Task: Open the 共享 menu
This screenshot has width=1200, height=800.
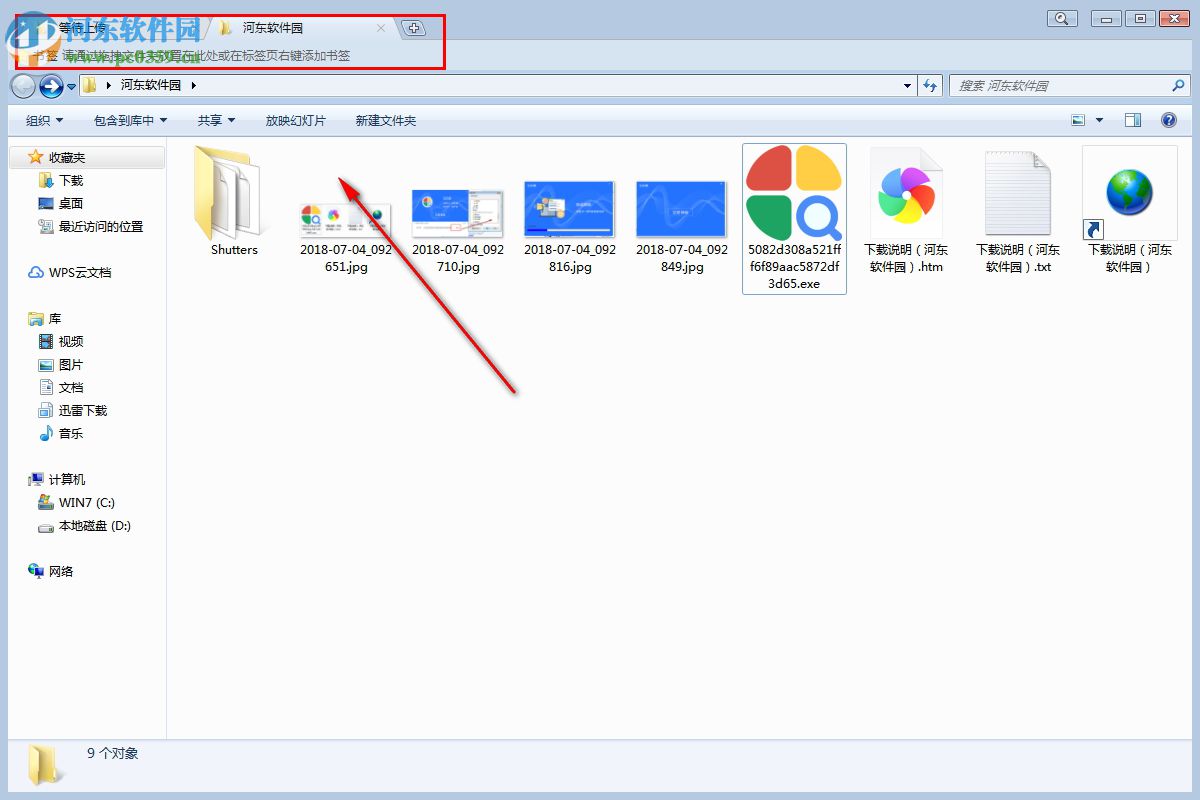Action: 216,120
